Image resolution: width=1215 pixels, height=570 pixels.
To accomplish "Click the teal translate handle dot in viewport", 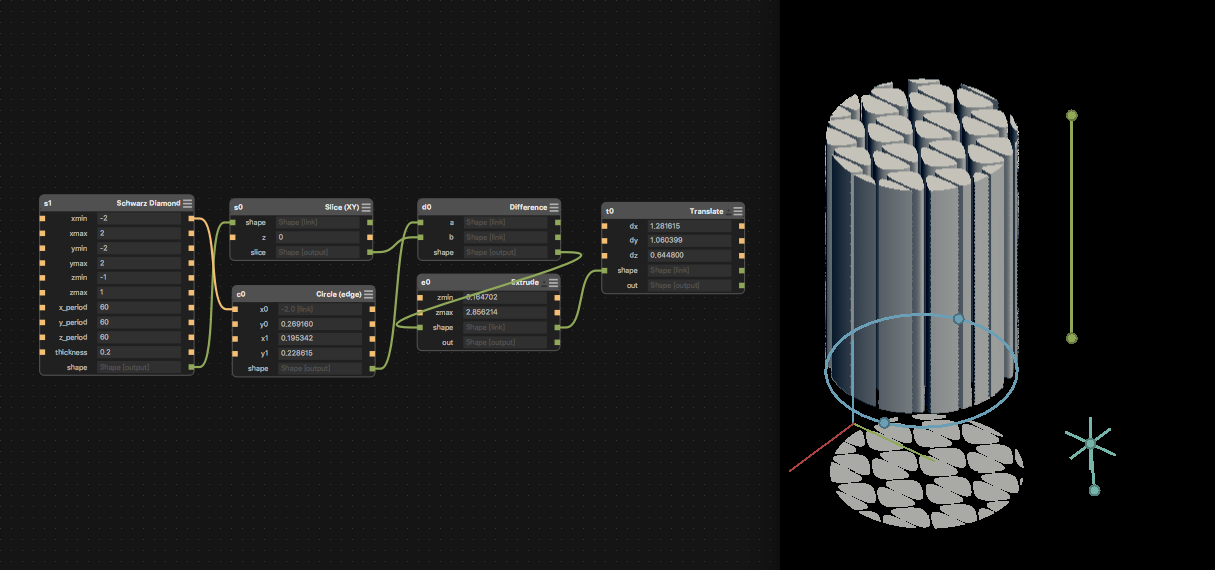I will point(1094,490).
